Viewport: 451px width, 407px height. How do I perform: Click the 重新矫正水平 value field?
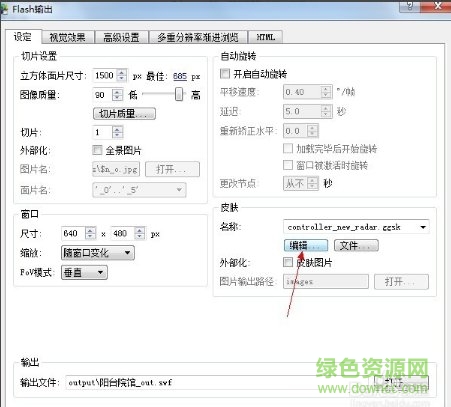point(296,131)
